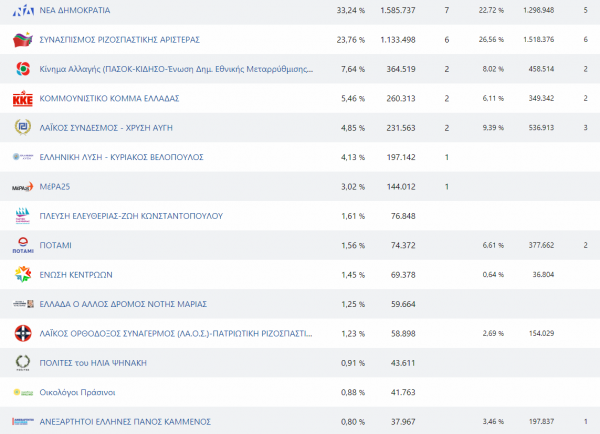The width and height of the screenshot is (600, 434).
Task: Open the ΝΕΑ ΔΗΜΟΚΡΑΤΙΑ party link
Action: click(x=75, y=10)
